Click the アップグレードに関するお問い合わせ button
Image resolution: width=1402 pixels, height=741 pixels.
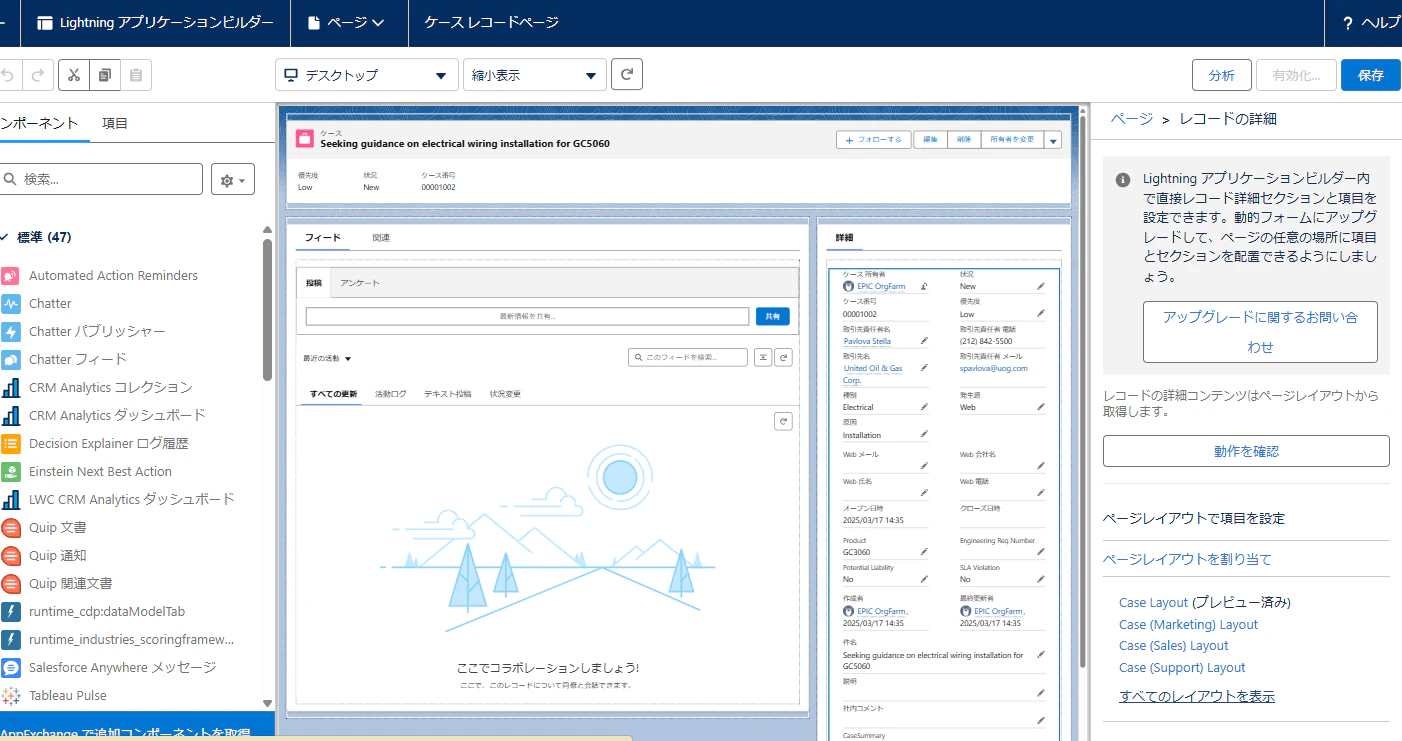[1260, 332]
